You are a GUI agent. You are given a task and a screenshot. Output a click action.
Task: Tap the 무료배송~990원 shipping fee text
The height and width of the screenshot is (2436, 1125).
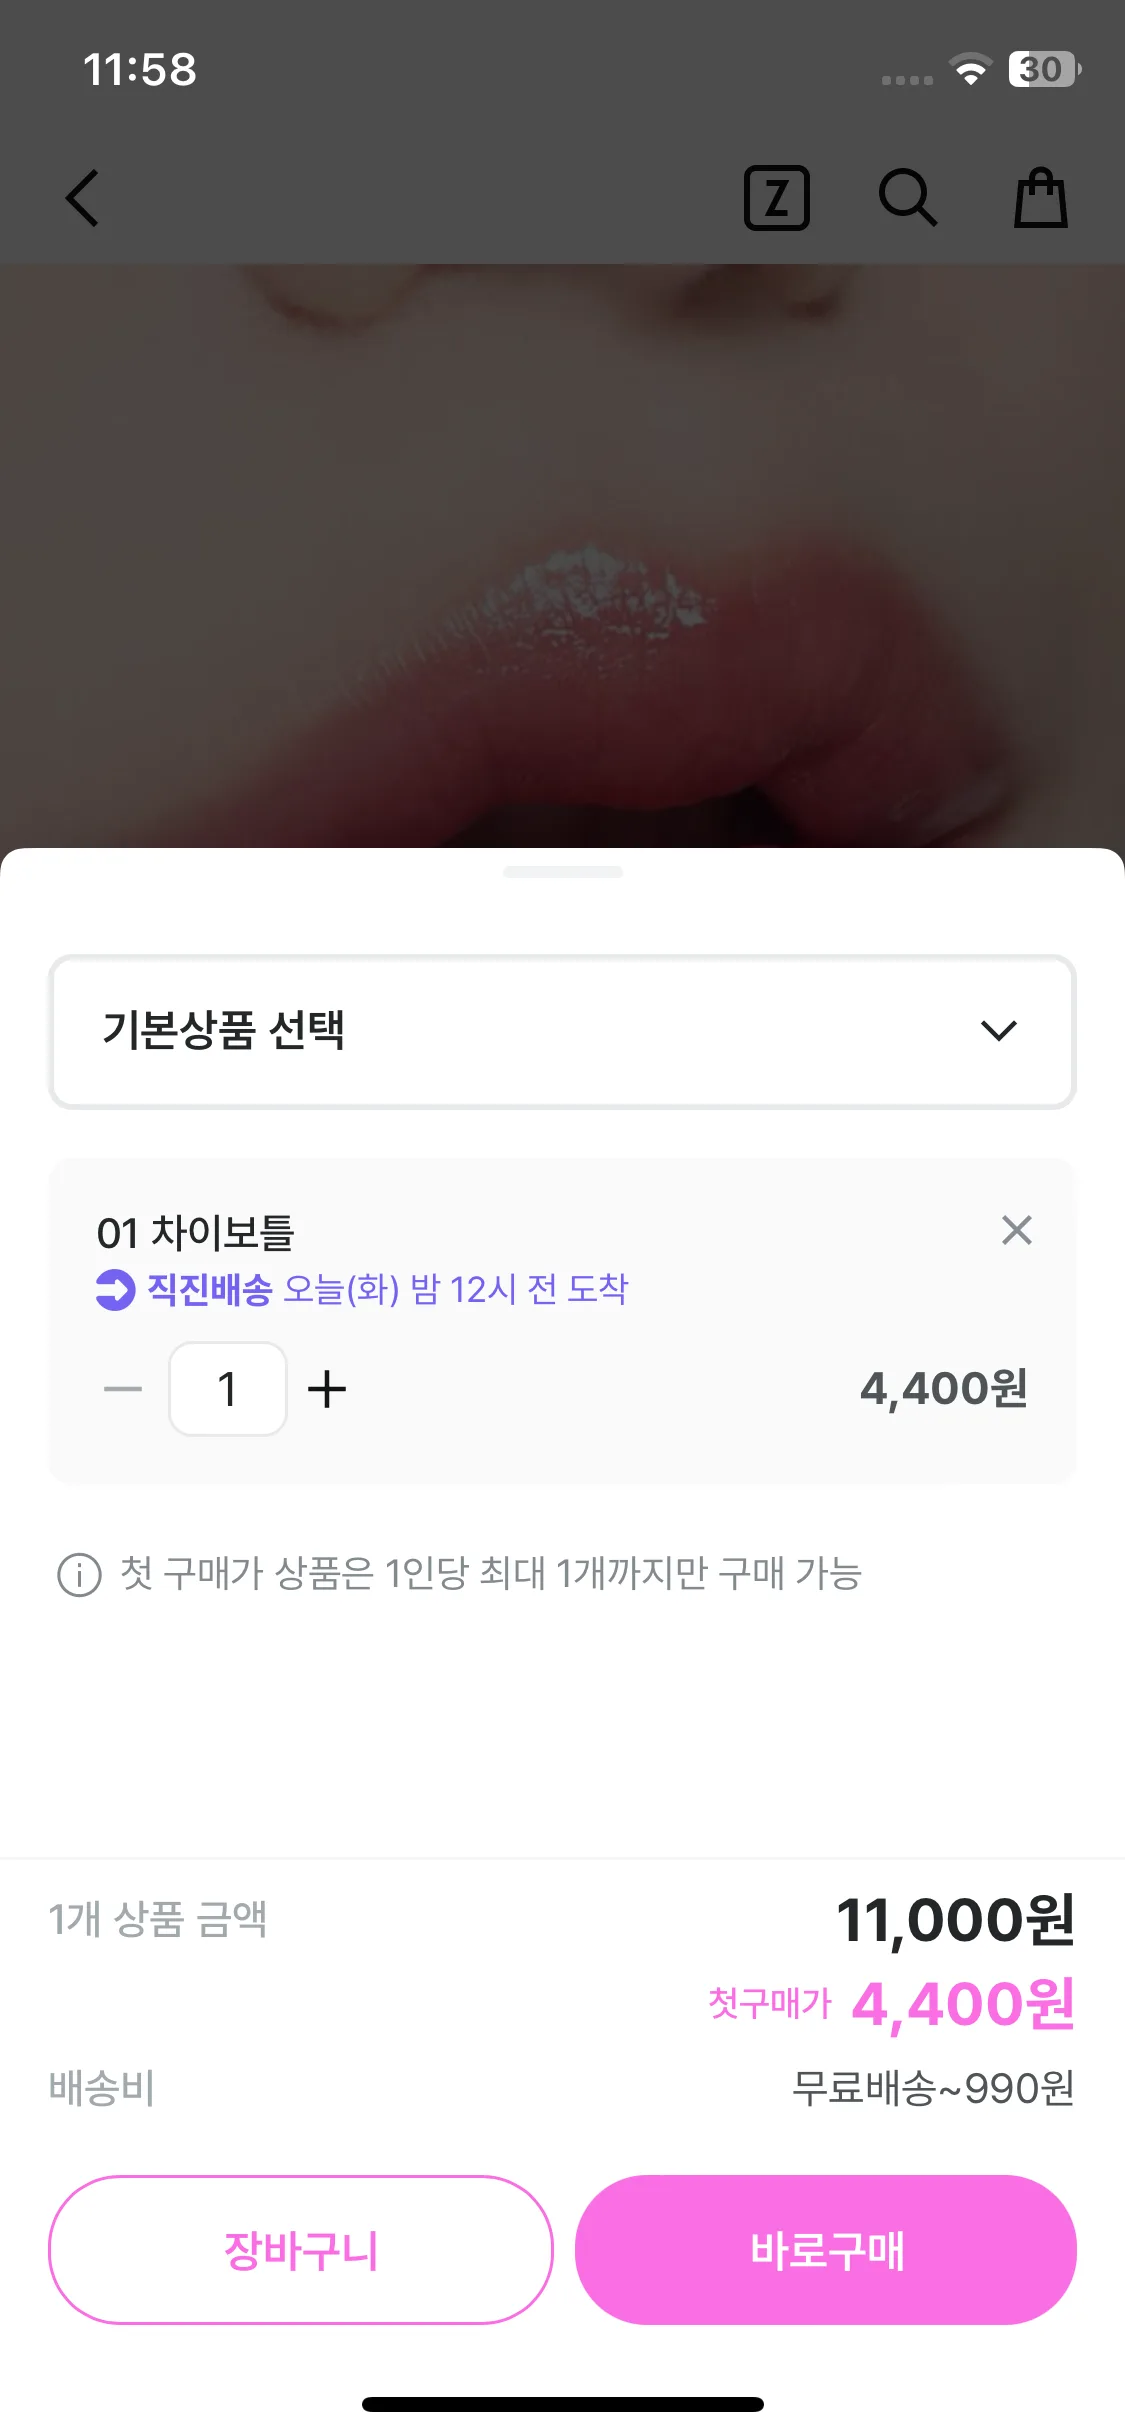click(932, 2088)
